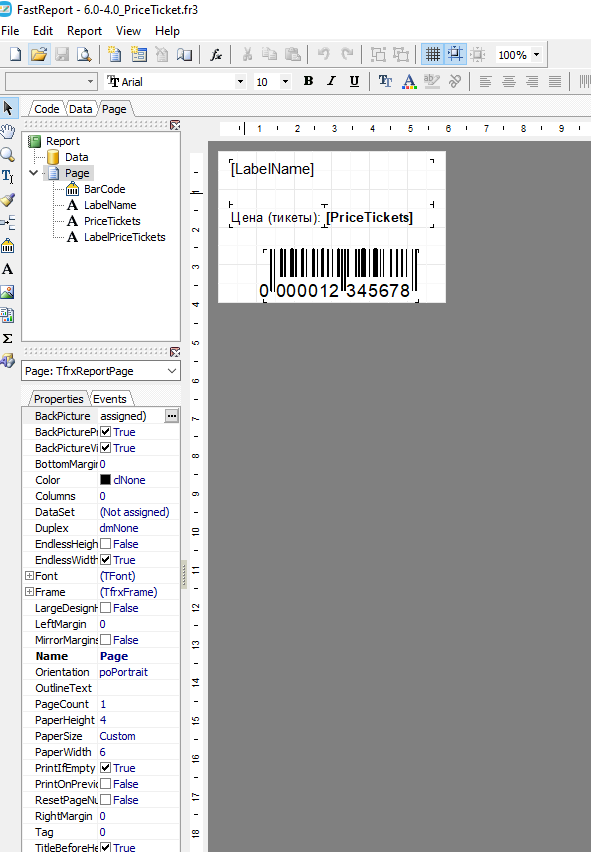Select the Copy Format brush tool
The width and height of the screenshot is (591, 852).
point(8,200)
